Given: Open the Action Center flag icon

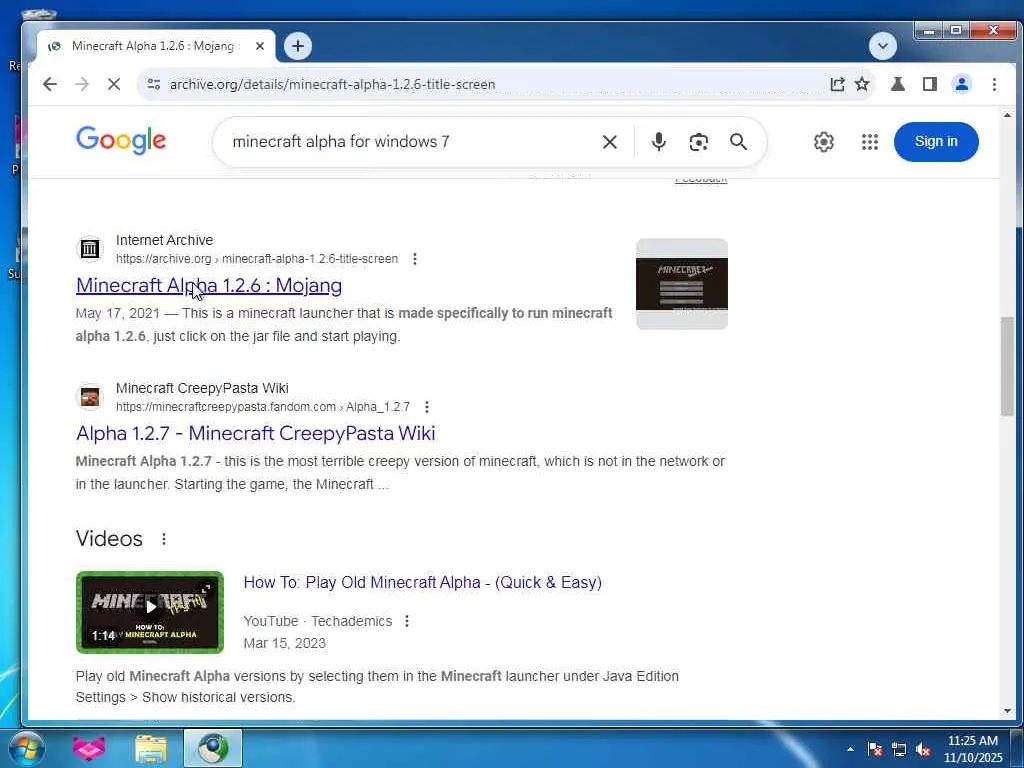Looking at the screenshot, I should click(874, 749).
